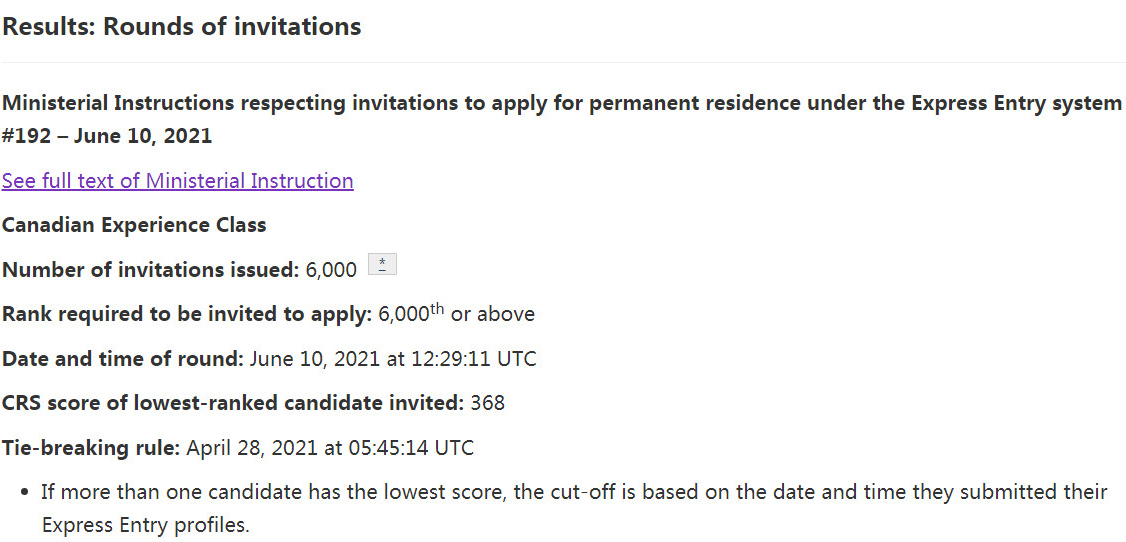Click the Ministerial Instructions title text
Viewport: 1126px width, 542px height.
561,103
